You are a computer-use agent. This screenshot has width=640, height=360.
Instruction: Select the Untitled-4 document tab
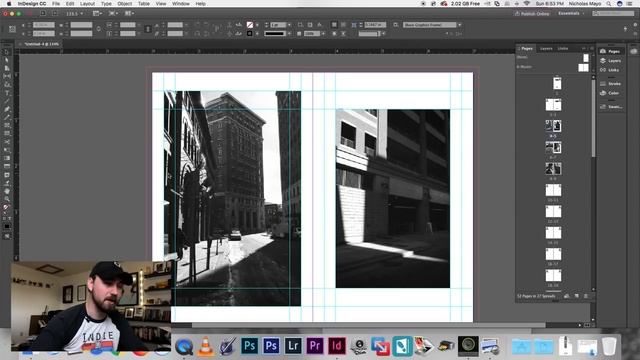coord(42,44)
